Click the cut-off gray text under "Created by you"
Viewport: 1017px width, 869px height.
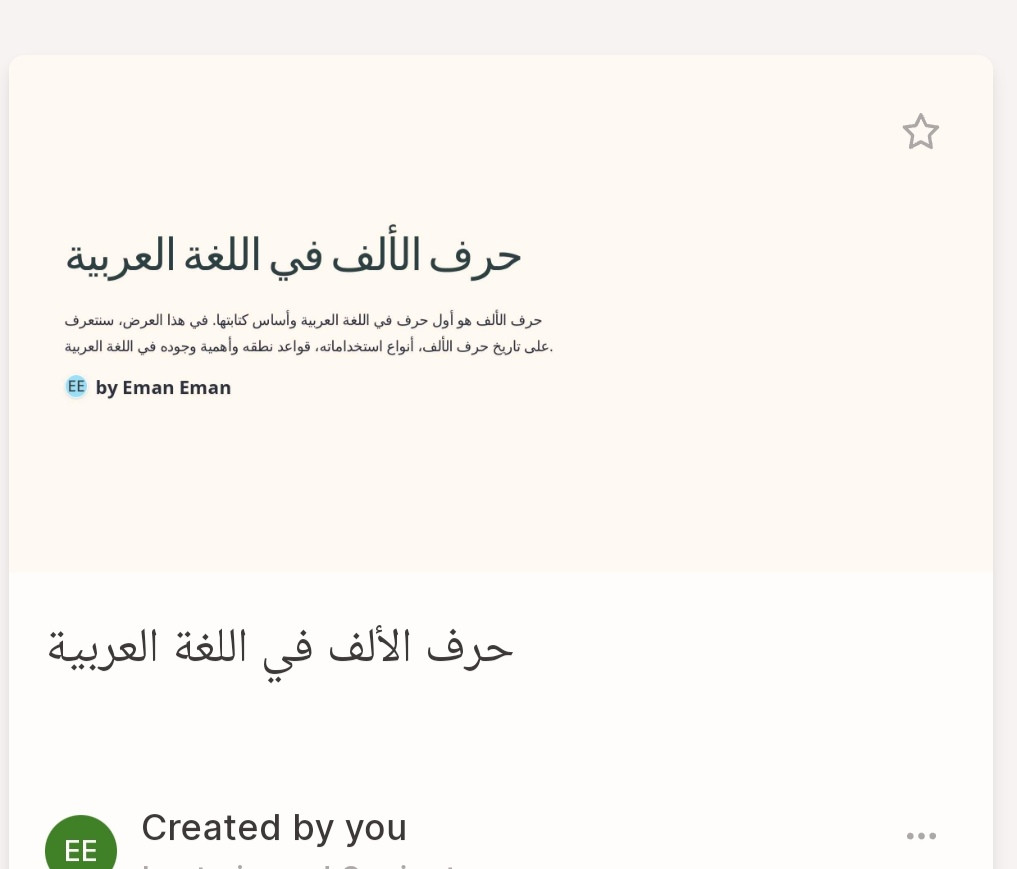298,865
